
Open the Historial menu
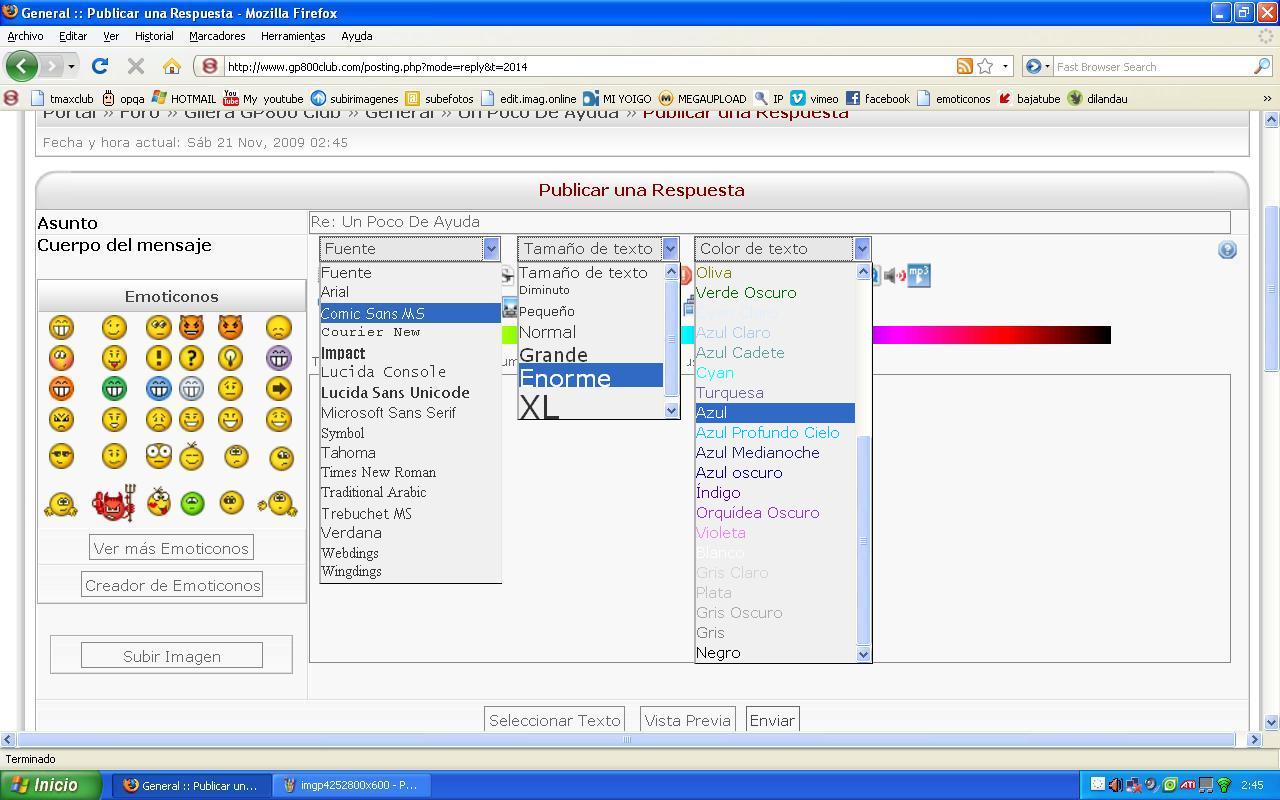point(154,36)
